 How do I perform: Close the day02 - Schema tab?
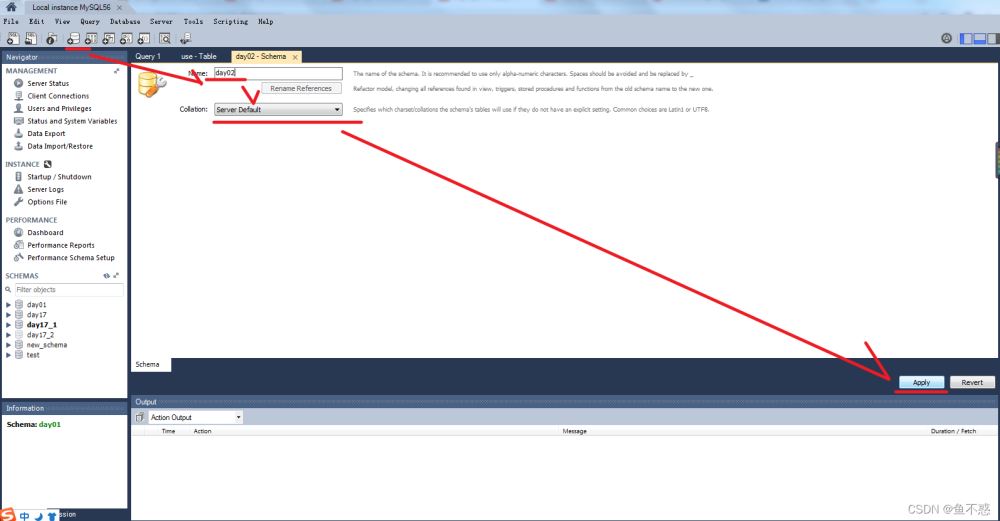pyautogui.click(x=295, y=57)
